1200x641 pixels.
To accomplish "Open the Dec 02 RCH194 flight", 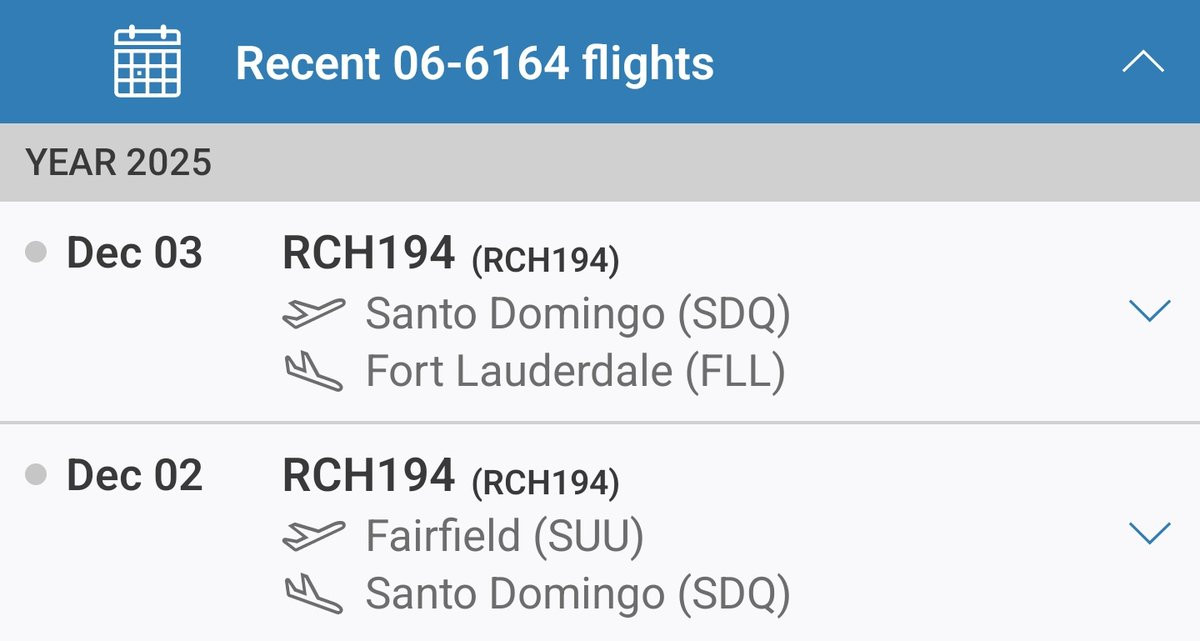I will [369, 477].
